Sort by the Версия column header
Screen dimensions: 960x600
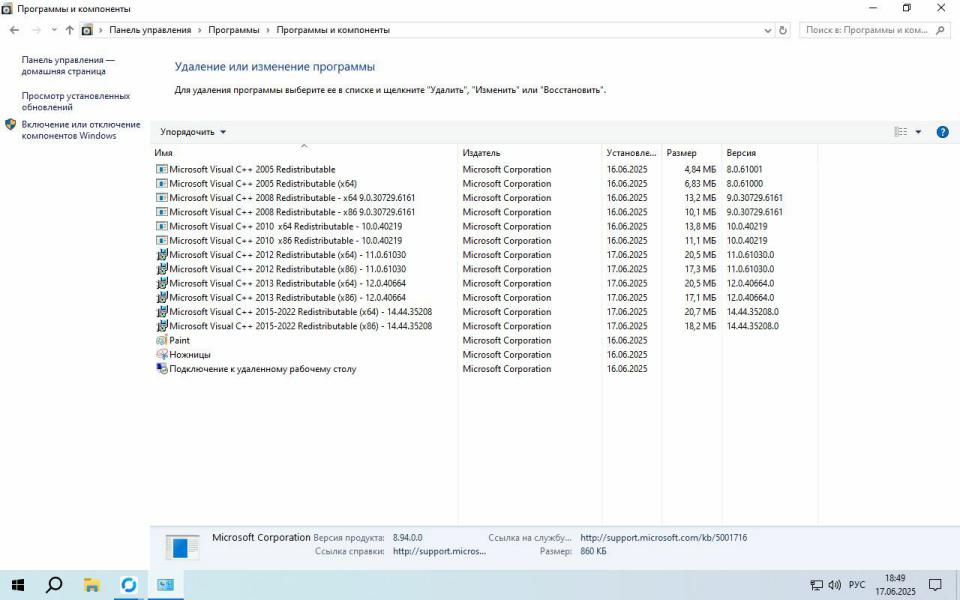pyautogui.click(x=770, y=152)
